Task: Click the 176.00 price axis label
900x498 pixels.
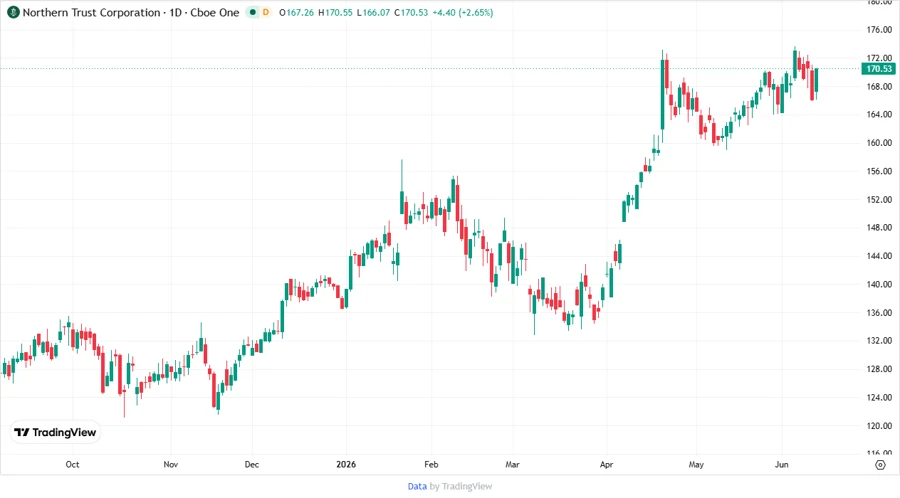Action: pos(879,30)
